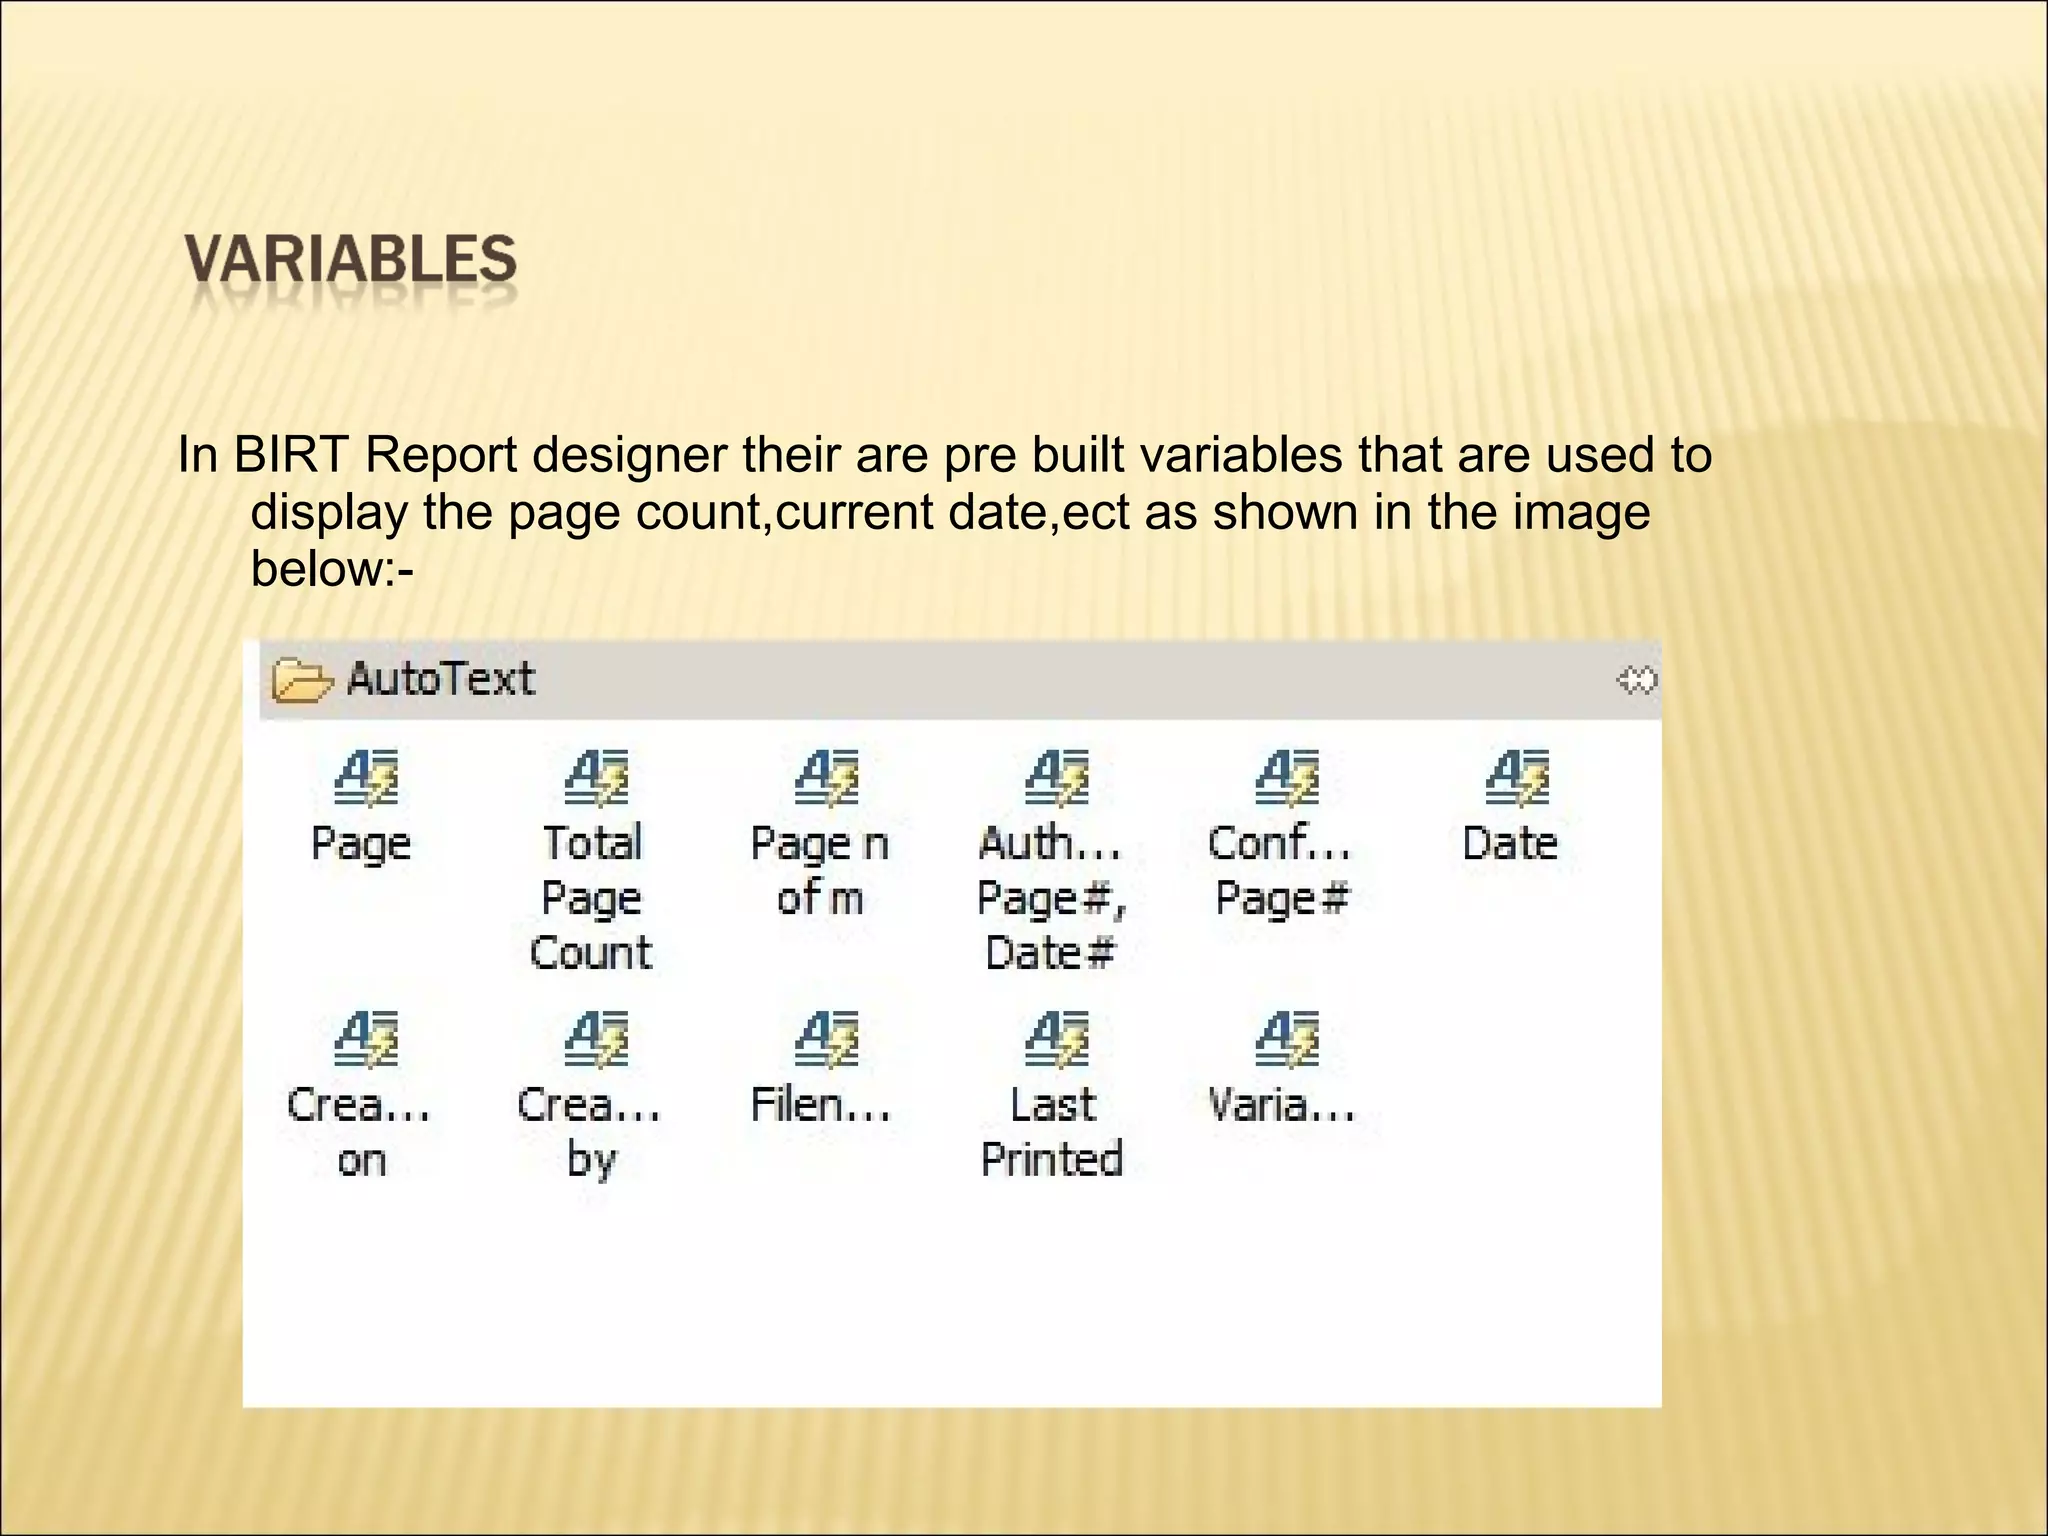2048x1536 pixels.
Task: Select the Conf... Page# AutoText icon
Action: tap(1287, 777)
